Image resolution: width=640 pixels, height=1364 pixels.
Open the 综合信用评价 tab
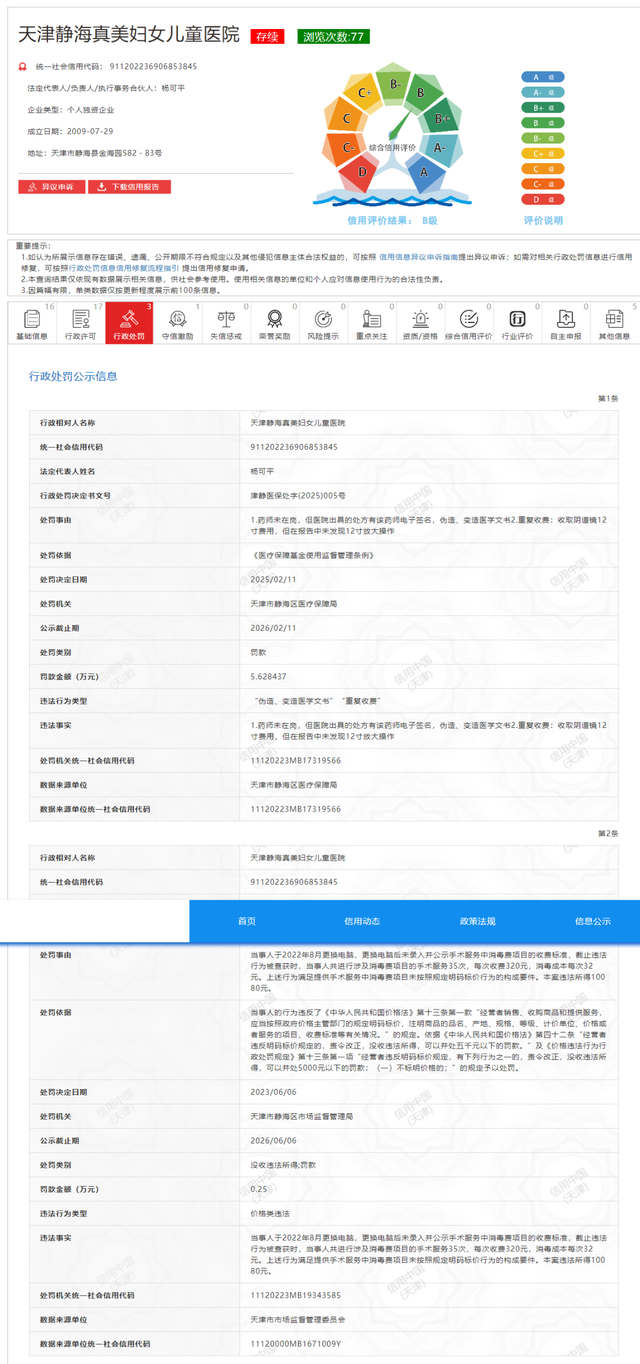pyautogui.click(x=469, y=323)
